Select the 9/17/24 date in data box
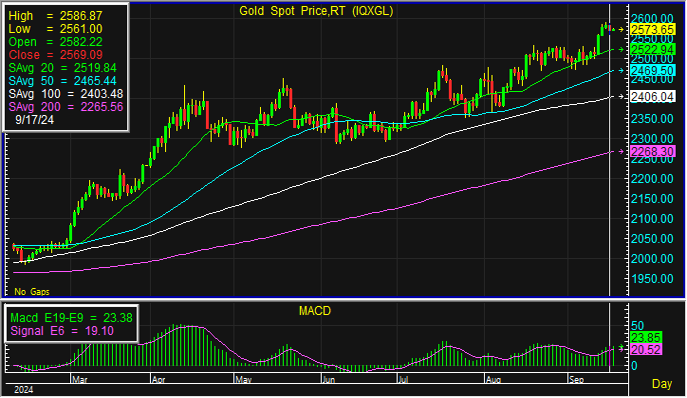The height and width of the screenshot is (398, 687). (x=34, y=120)
